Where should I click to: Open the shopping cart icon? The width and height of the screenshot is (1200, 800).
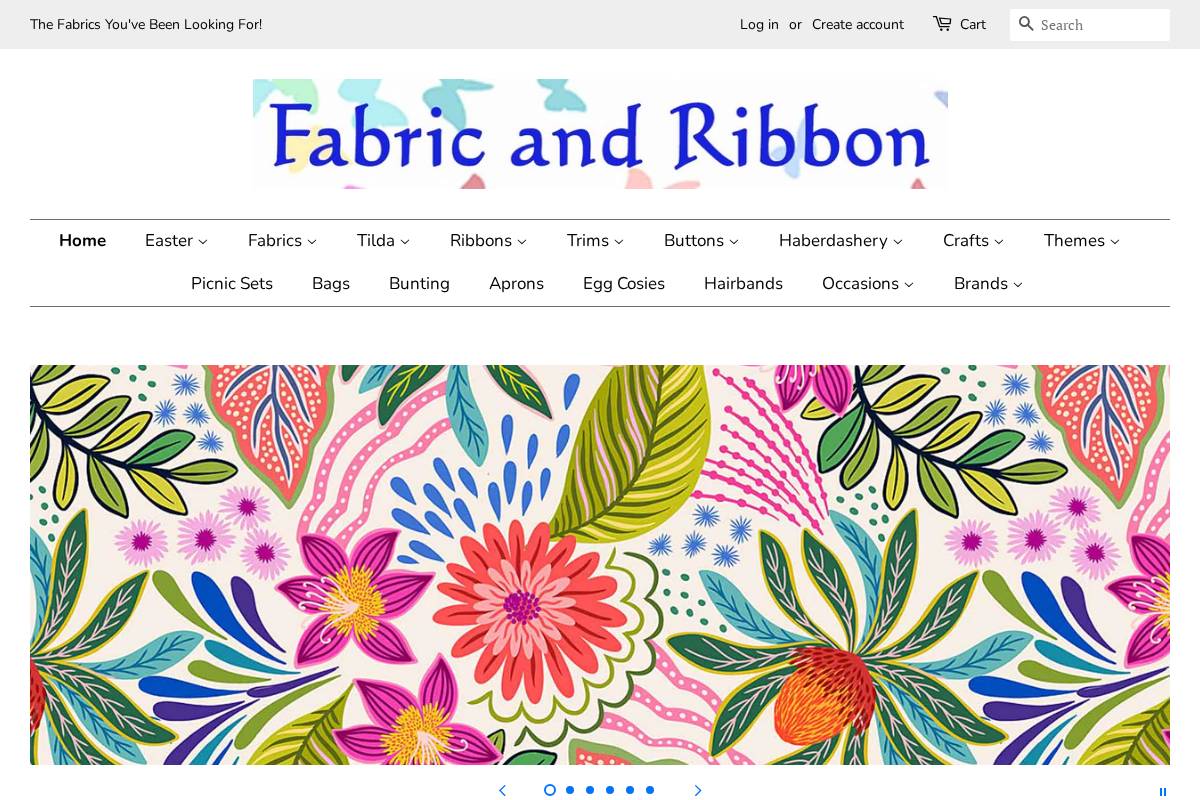(x=941, y=24)
